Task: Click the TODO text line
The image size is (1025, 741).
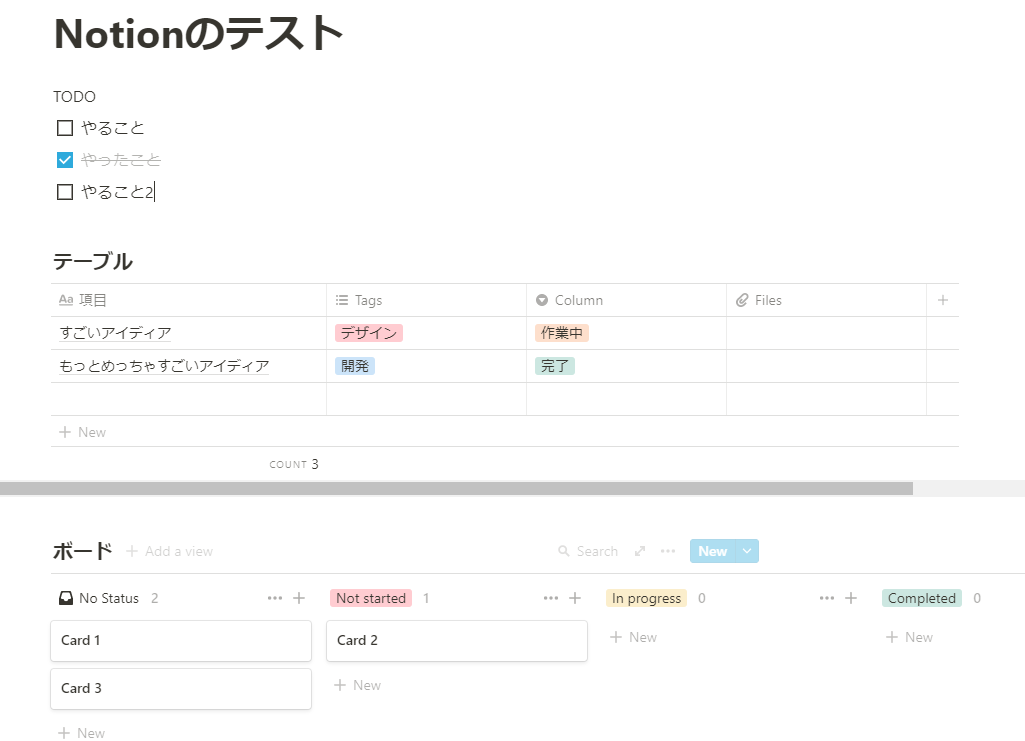Action: click(75, 97)
